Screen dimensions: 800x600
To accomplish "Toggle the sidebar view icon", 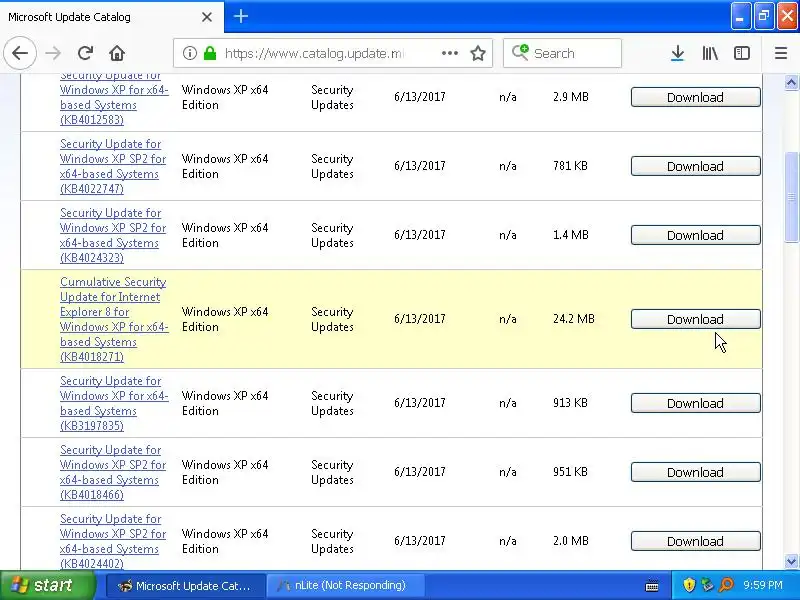I will [741, 53].
